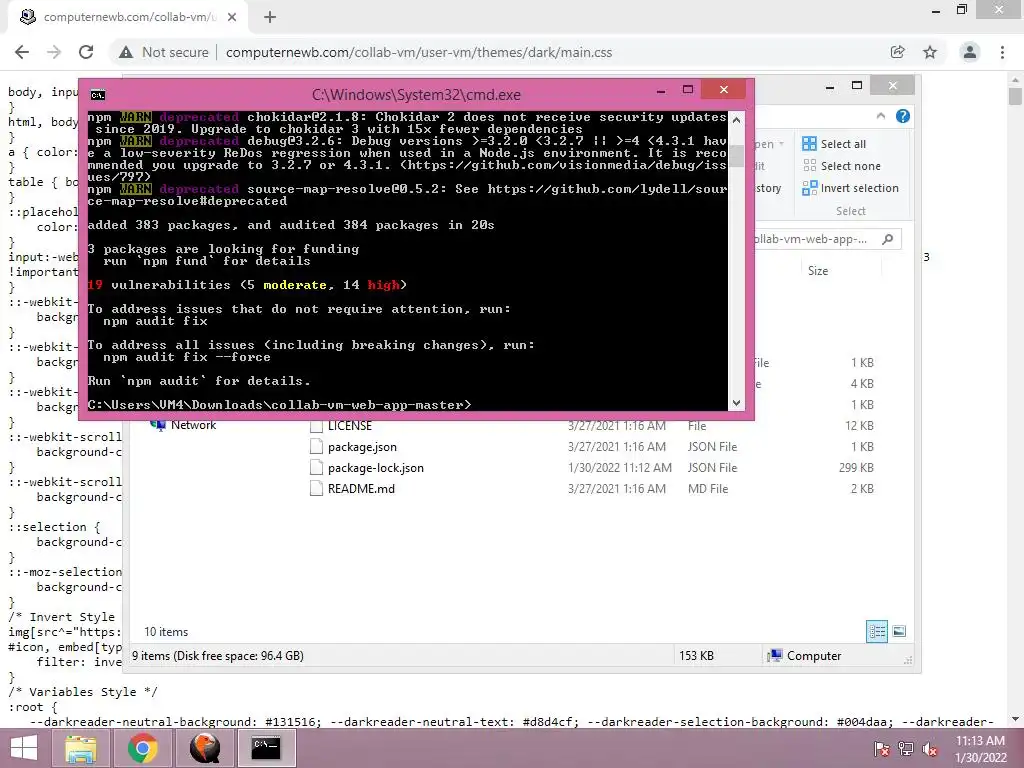
Task: Click the cmd window scroll up arrow
Action: coord(736,120)
